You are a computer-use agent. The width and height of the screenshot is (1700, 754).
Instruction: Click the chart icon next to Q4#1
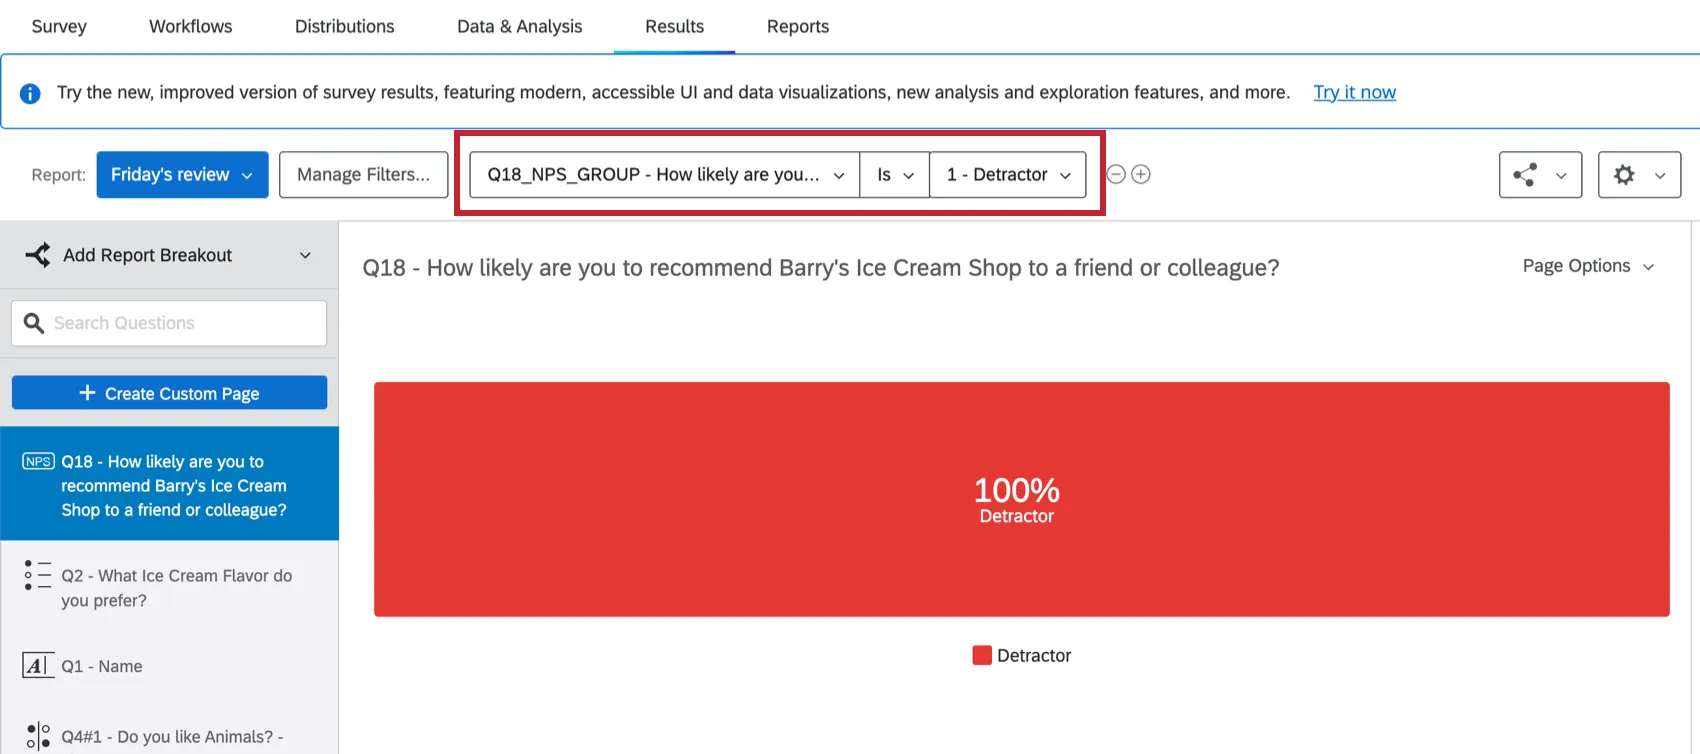37,736
